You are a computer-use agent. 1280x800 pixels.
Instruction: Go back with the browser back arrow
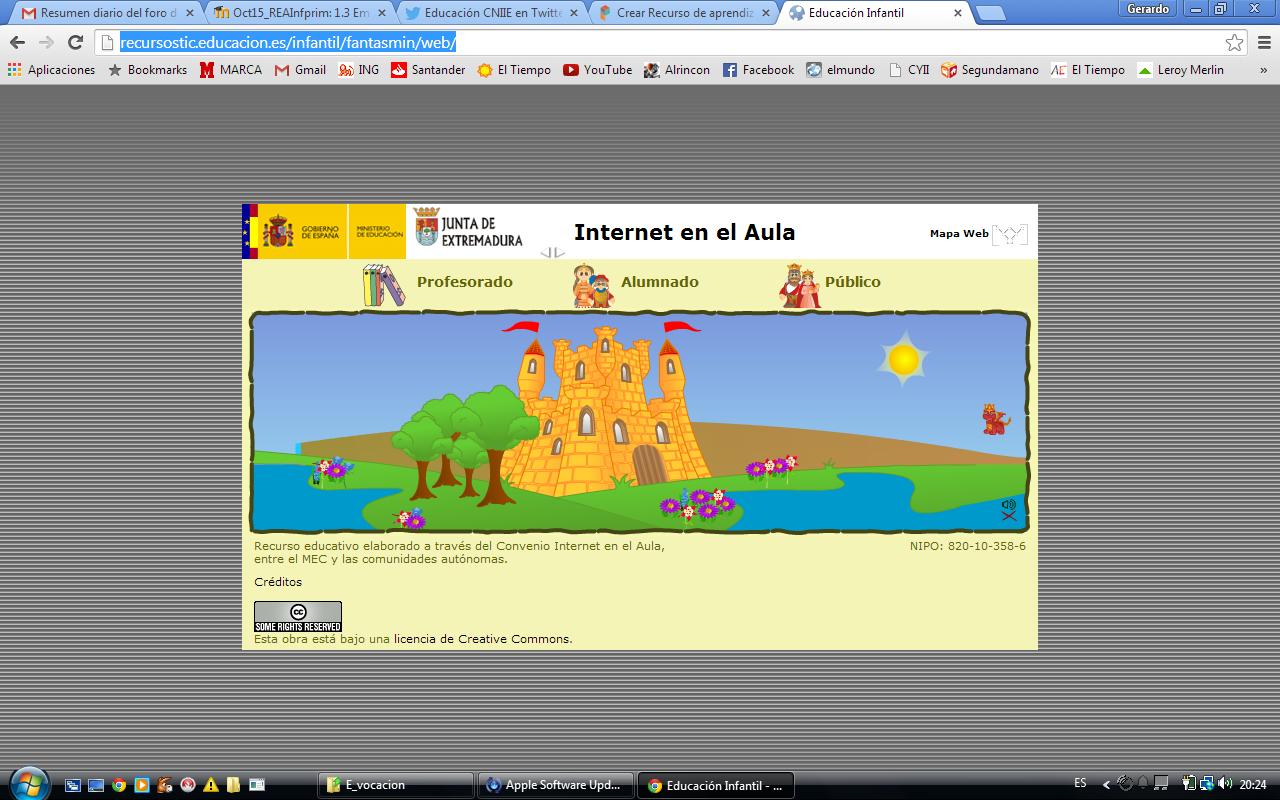click(x=17, y=42)
